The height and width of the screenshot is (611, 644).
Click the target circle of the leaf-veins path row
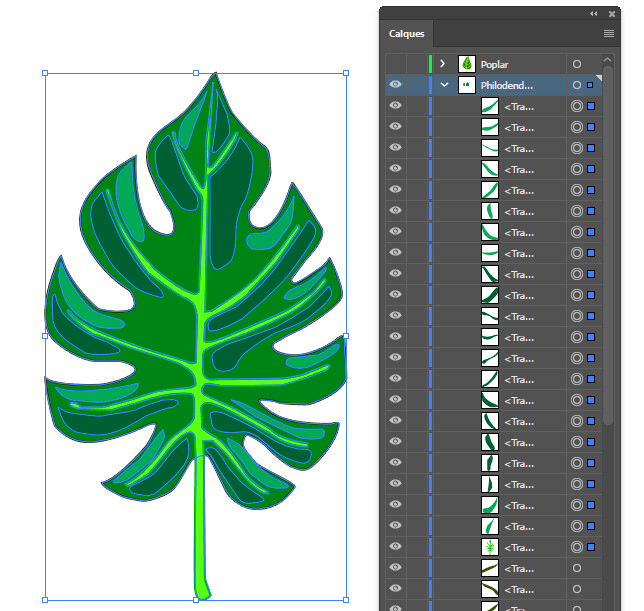(x=577, y=547)
